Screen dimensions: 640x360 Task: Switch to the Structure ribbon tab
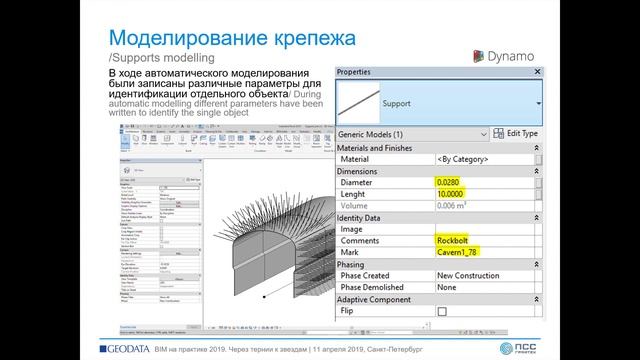[x=148, y=131]
